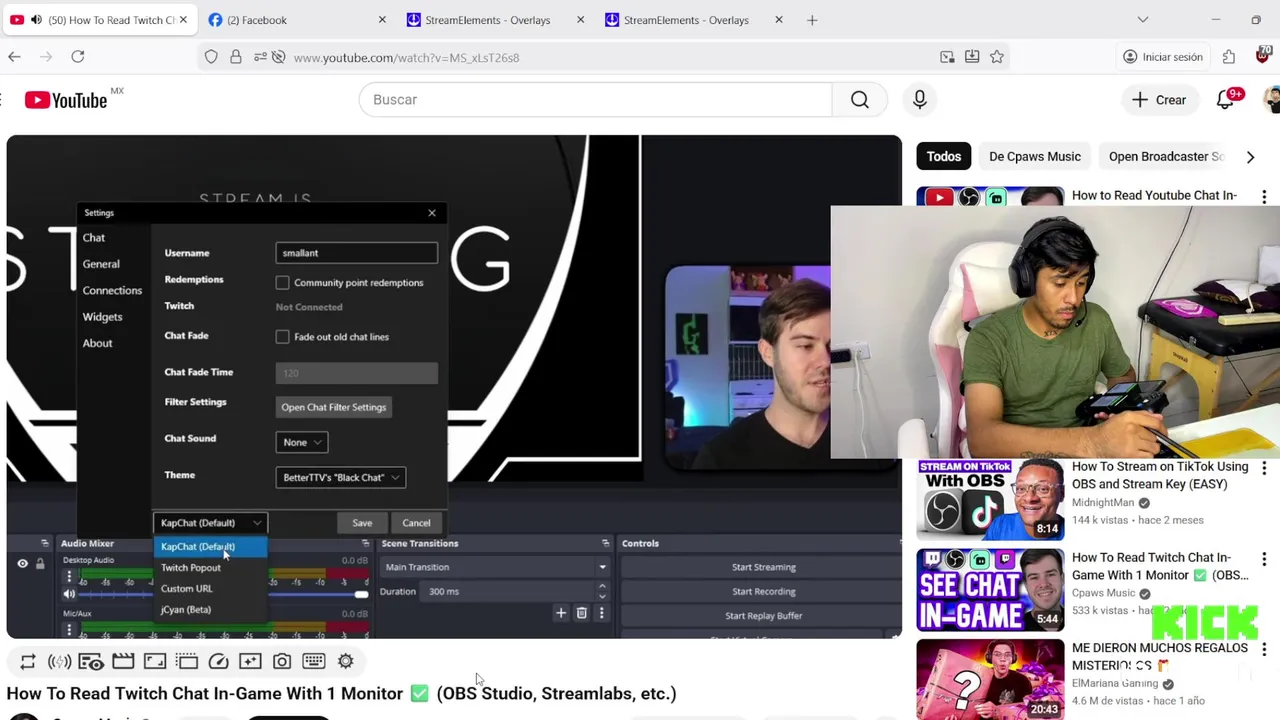Enable Fade out old chat lines checkbox
The height and width of the screenshot is (720, 1280).
(x=283, y=337)
